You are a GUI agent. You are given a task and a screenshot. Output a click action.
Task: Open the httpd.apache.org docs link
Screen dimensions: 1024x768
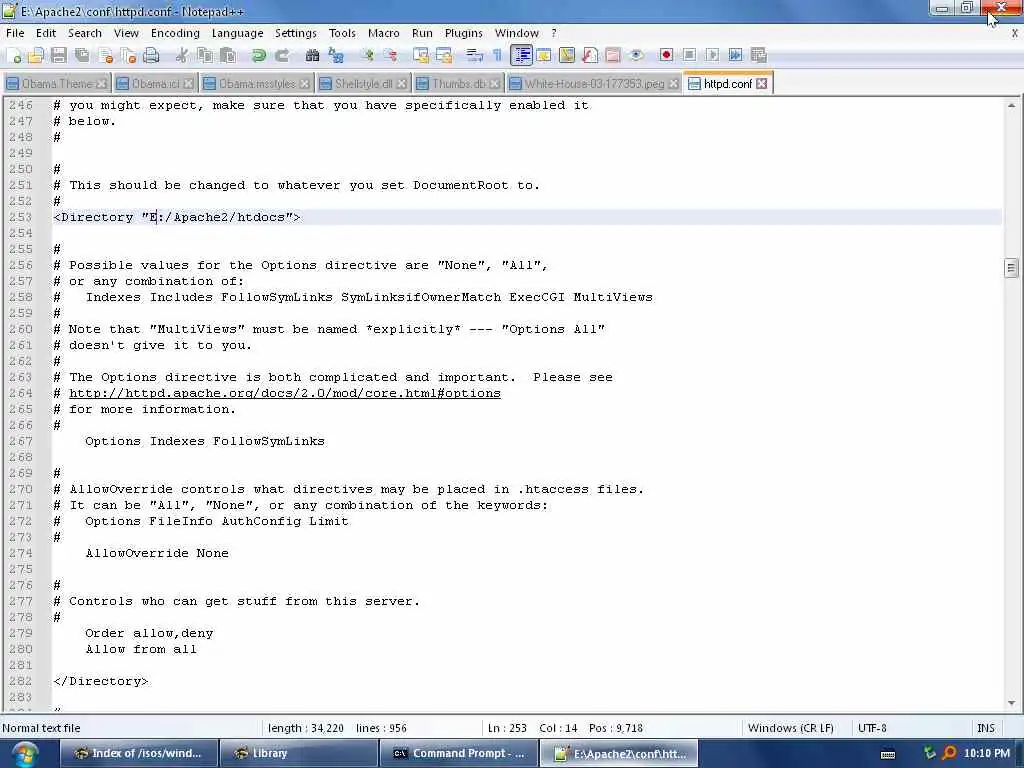285,393
